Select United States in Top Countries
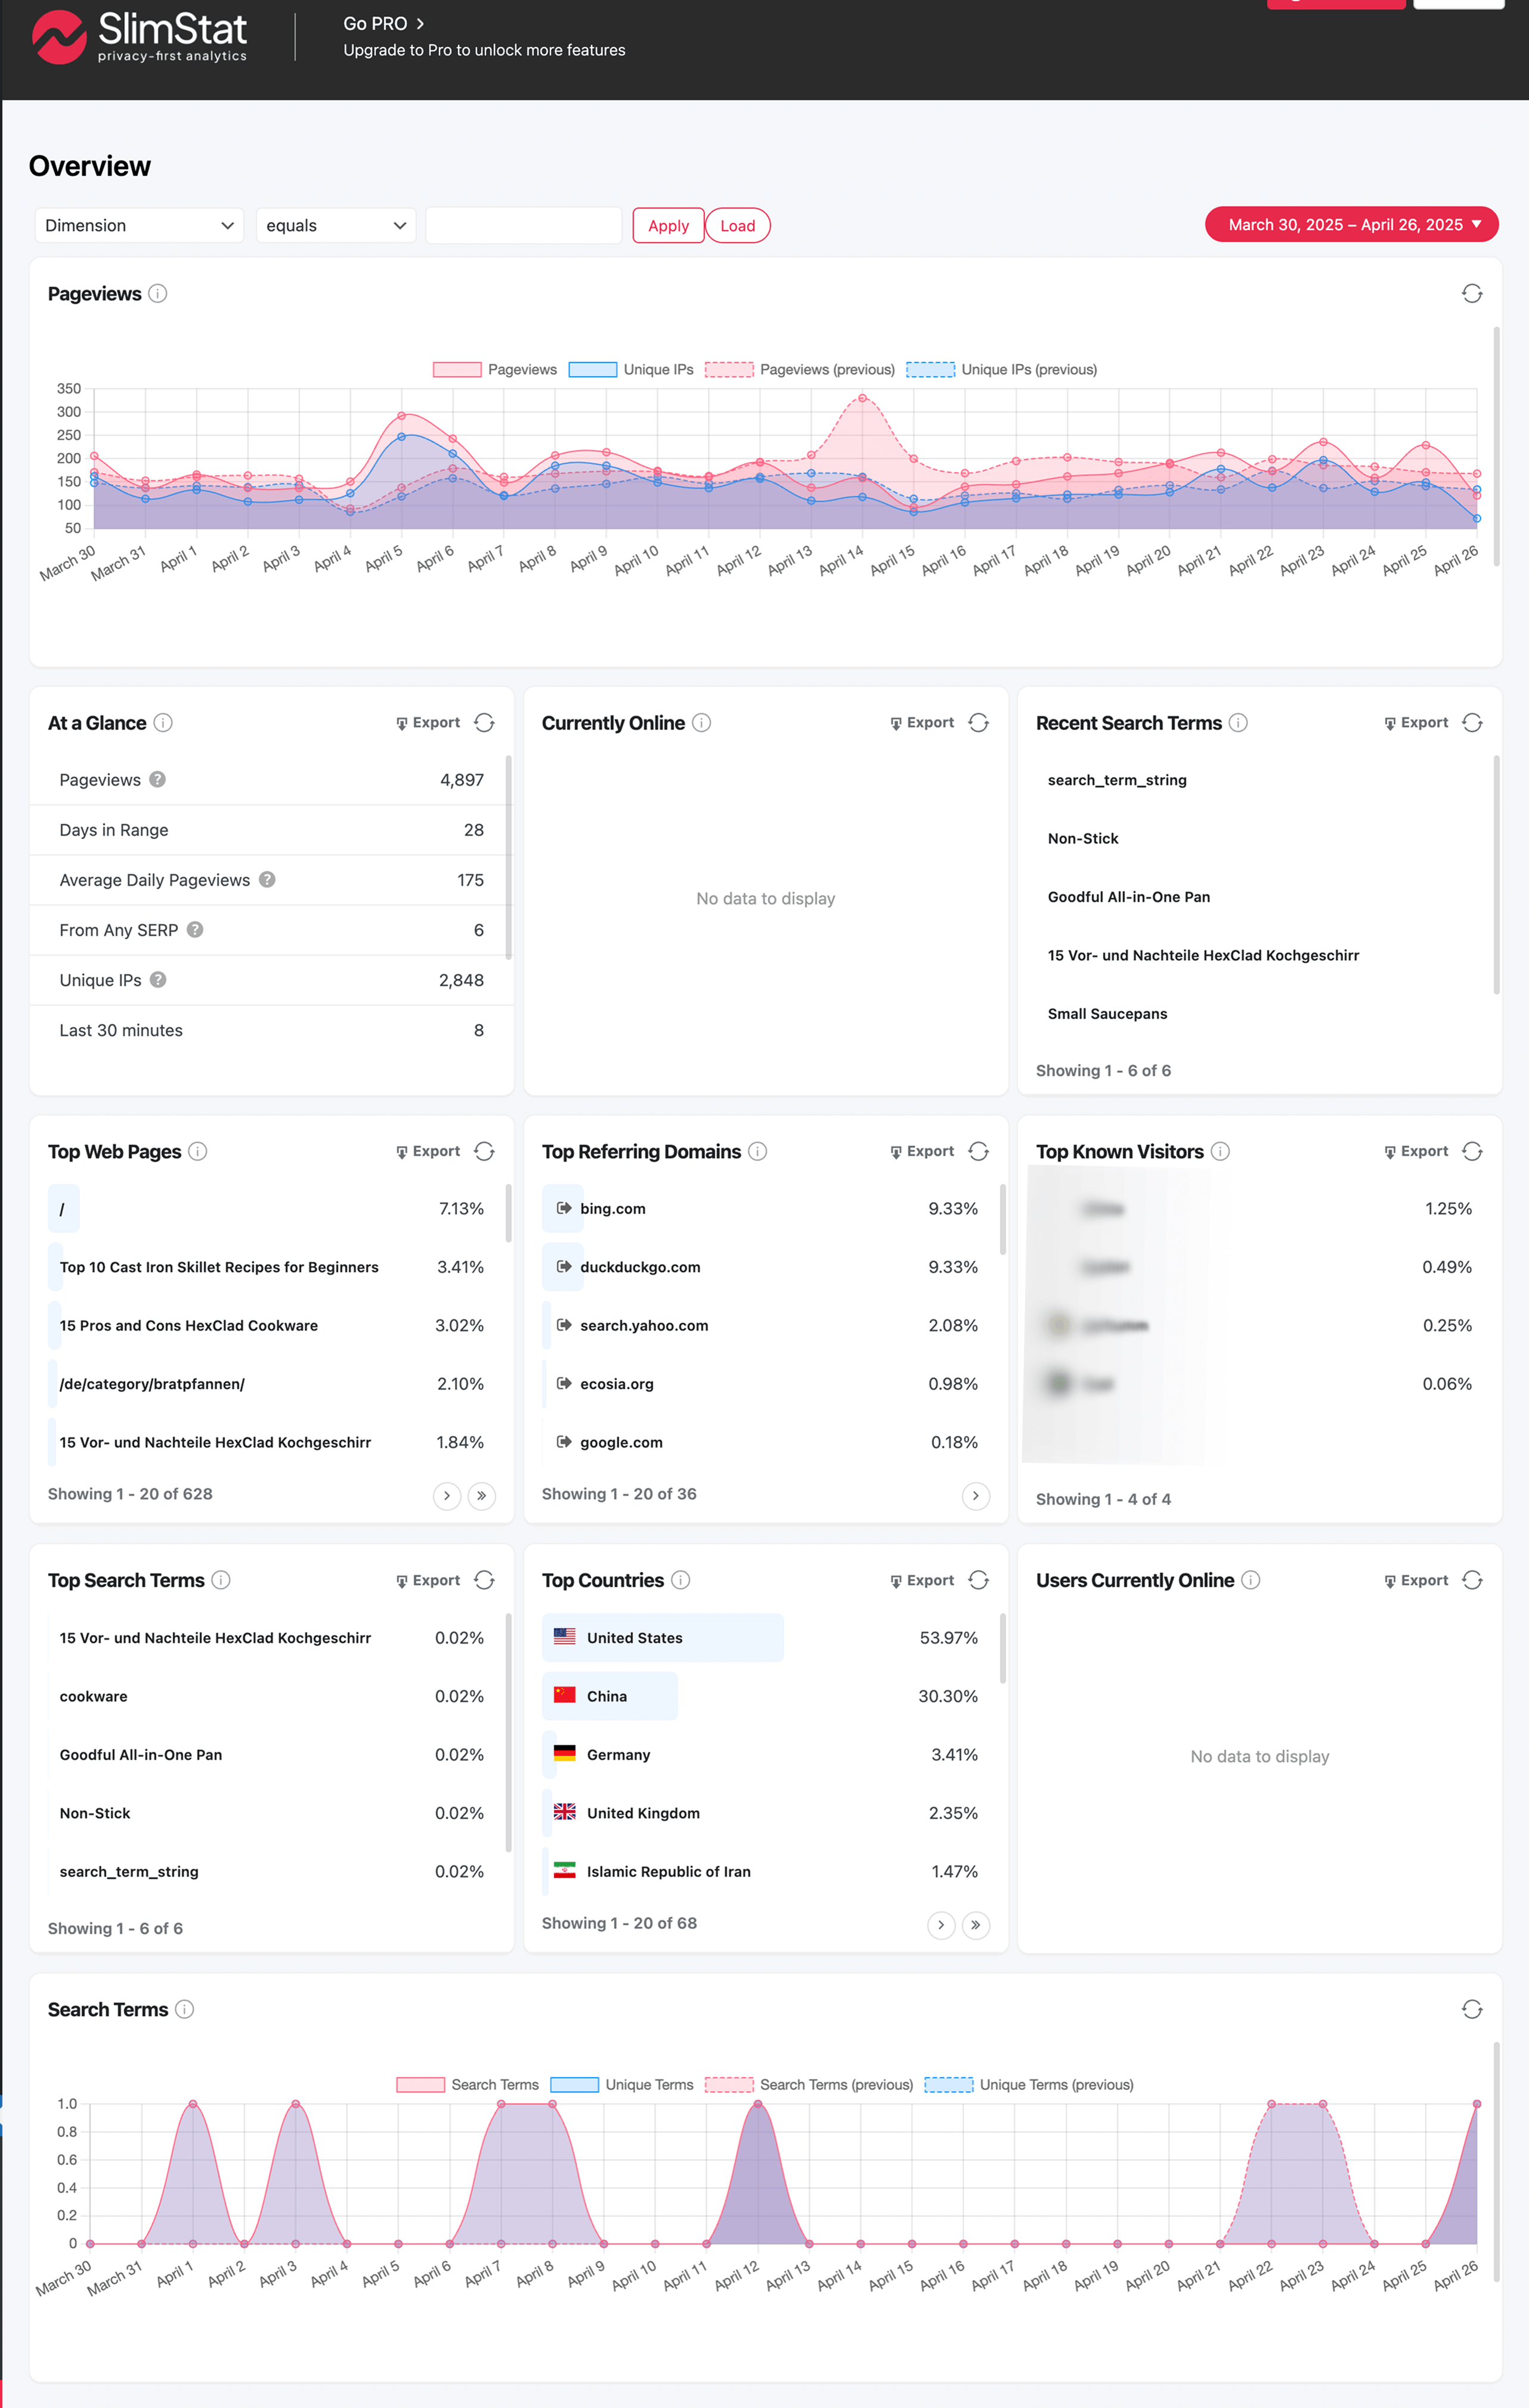The width and height of the screenshot is (1529, 2408). 766,1638
